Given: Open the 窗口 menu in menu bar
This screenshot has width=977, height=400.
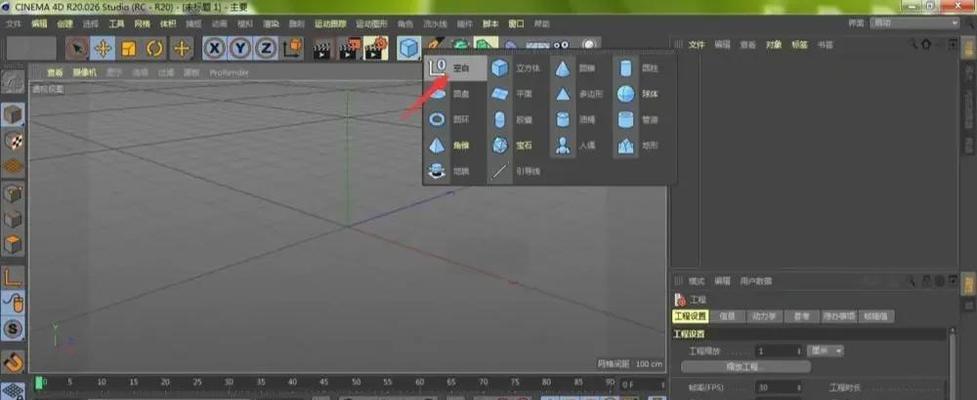Looking at the screenshot, I should tap(516, 24).
